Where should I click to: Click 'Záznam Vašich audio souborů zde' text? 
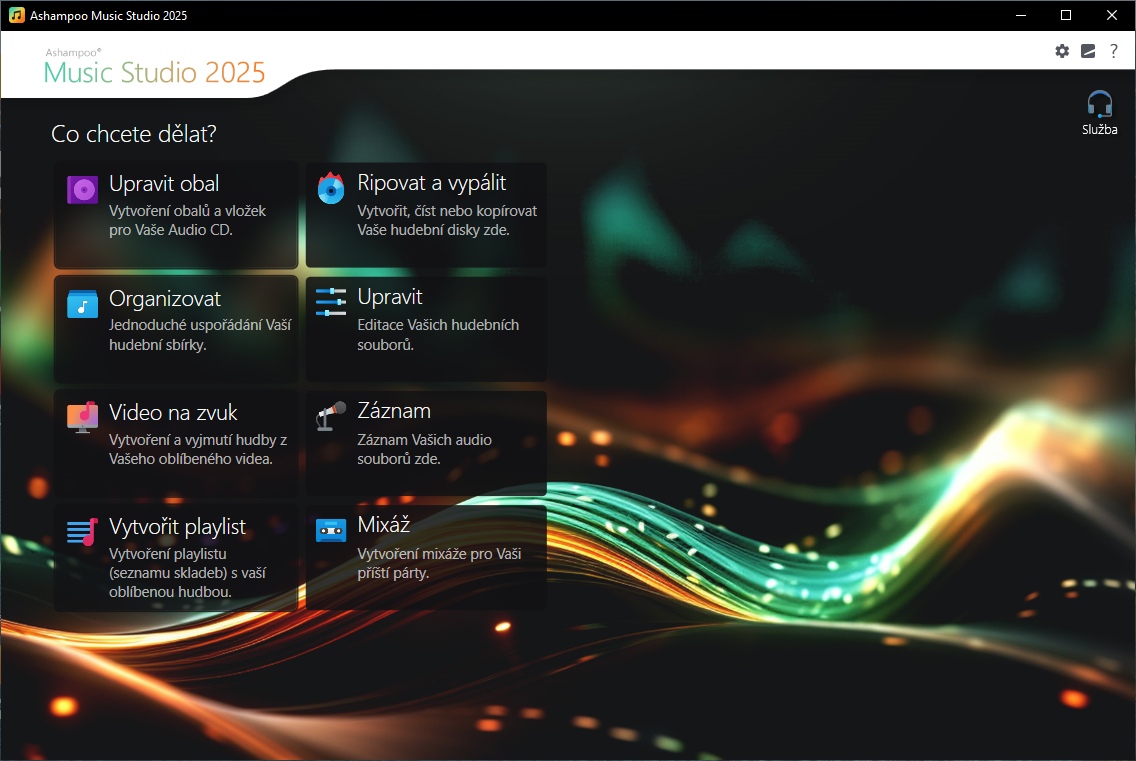tap(425, 449)
